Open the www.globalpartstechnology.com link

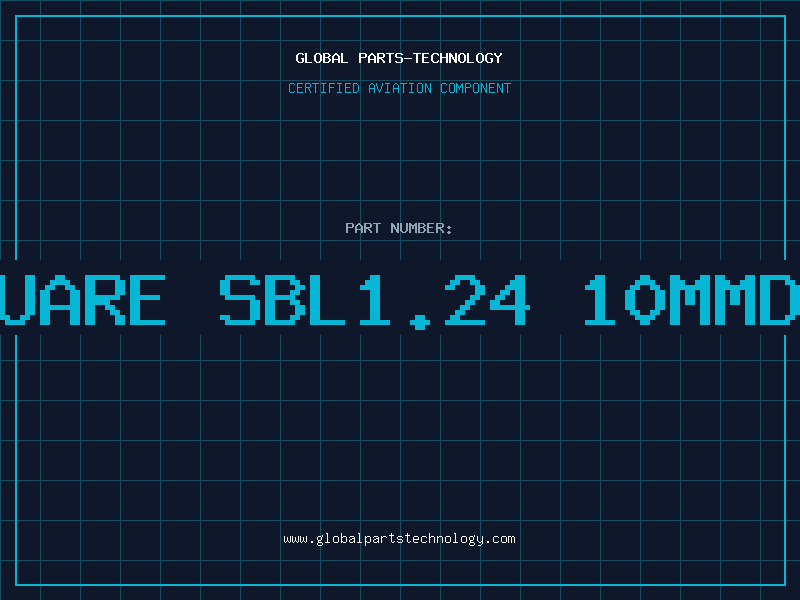click(399, 539)
